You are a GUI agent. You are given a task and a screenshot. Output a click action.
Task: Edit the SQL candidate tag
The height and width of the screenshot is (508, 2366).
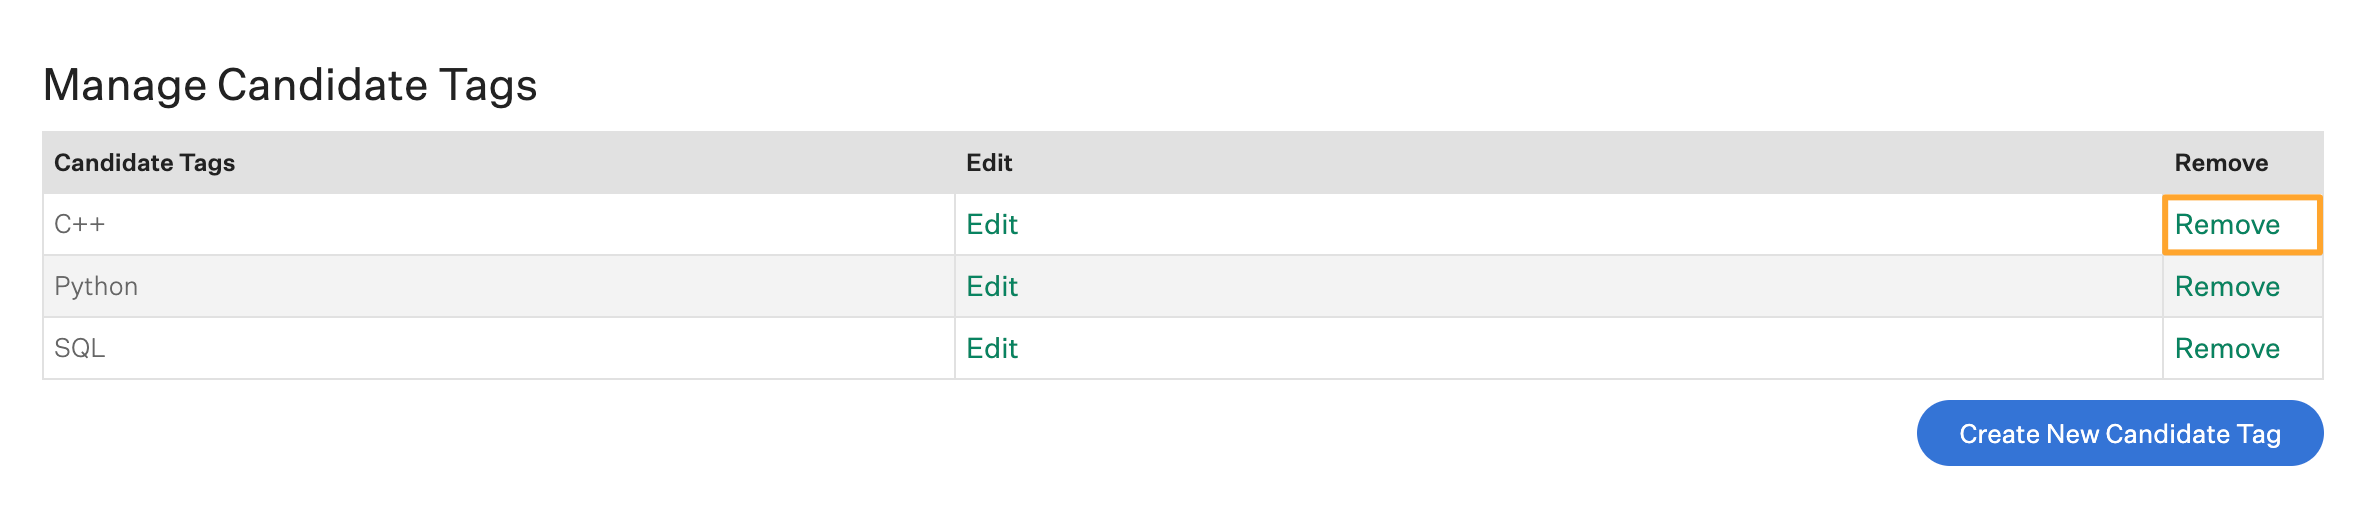tap(991, 349)
